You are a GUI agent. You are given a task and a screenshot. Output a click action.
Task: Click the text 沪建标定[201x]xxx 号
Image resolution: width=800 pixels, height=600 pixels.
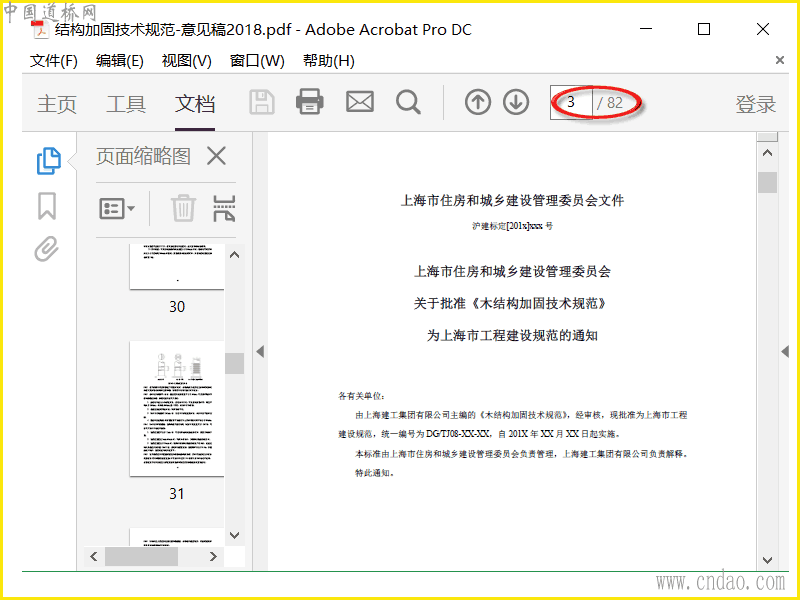tap(512, 226)
